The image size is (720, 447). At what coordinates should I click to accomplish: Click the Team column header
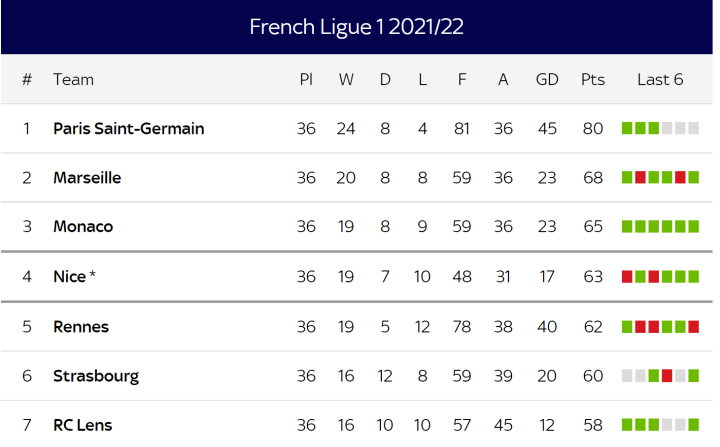(73, 79)
